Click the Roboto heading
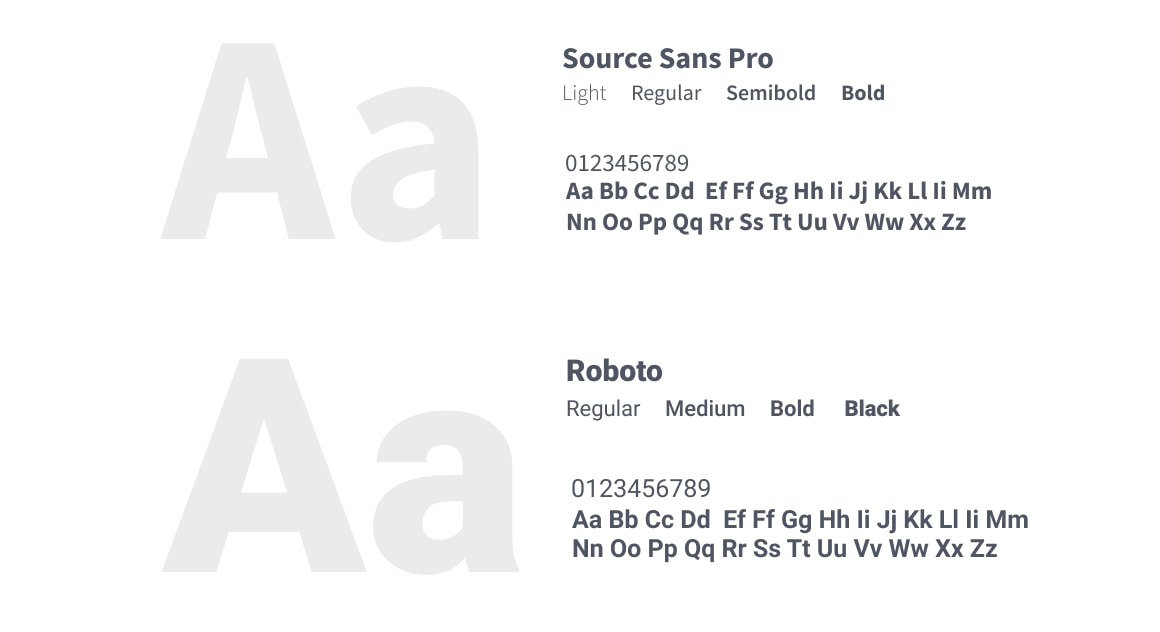Screen dimensions: 1160x632 point(614,371)
